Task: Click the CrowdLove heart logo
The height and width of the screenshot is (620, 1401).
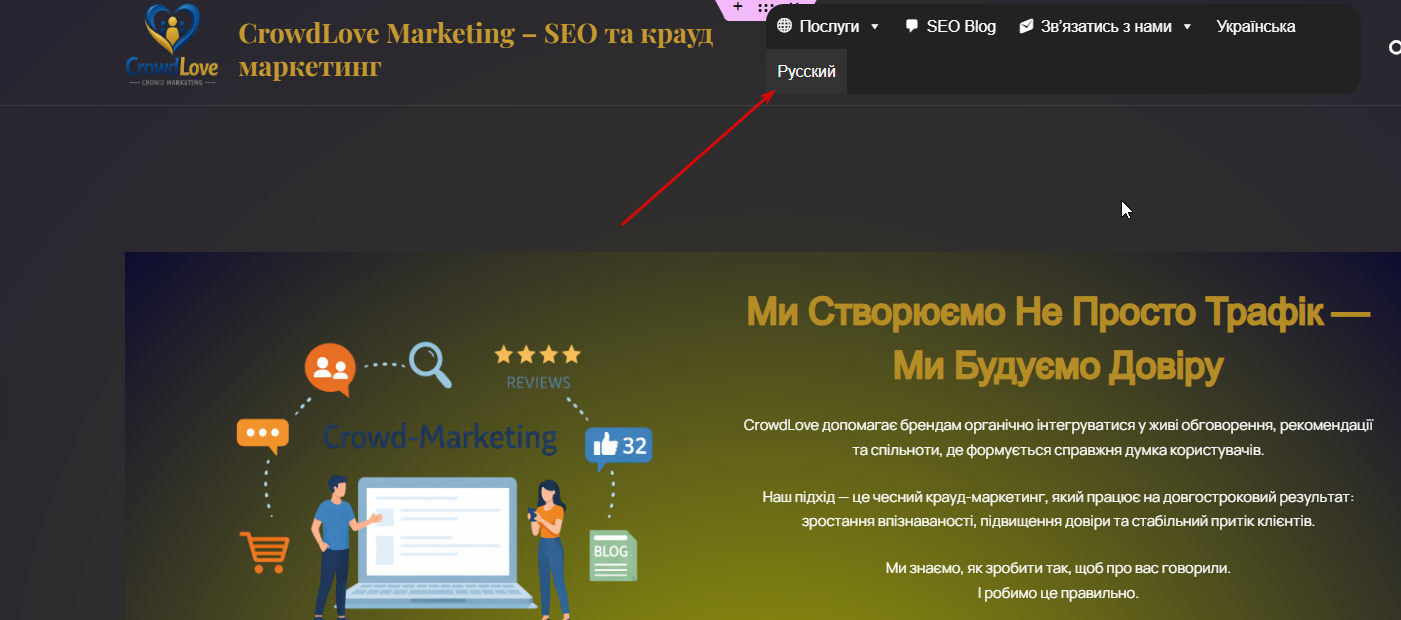Action: [x=172, y=45]
